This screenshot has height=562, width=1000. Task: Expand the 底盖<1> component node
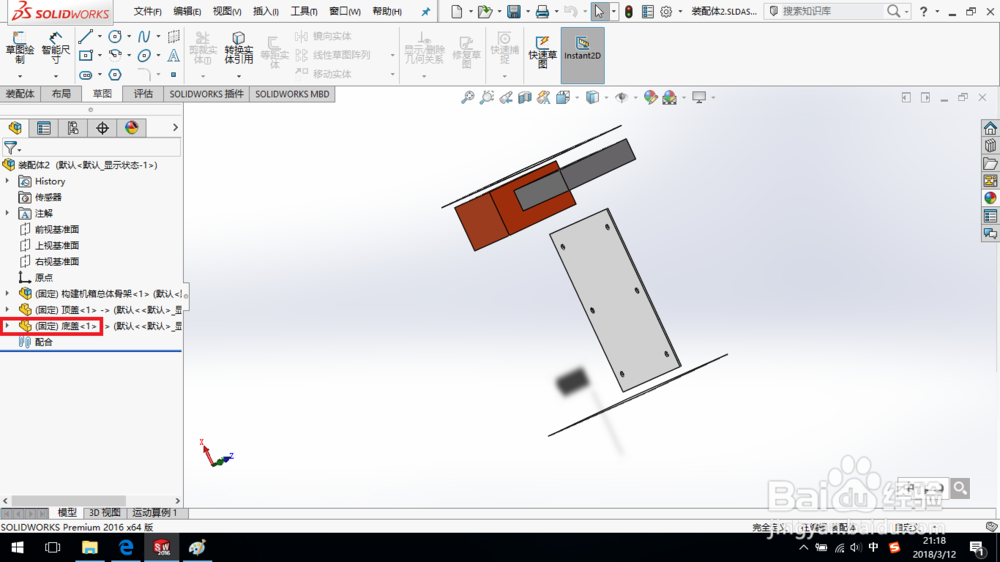(7, 325)
